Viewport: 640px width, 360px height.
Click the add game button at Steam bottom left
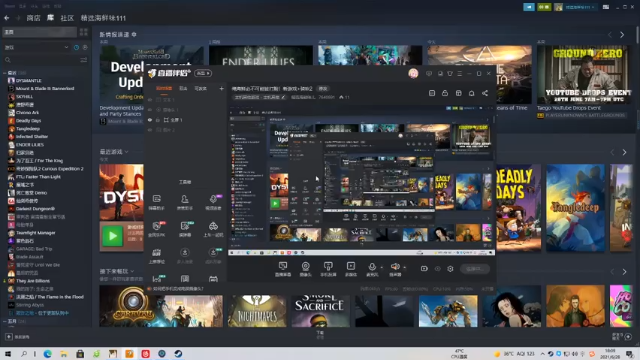pyautogui.click(x=17, y=337)
